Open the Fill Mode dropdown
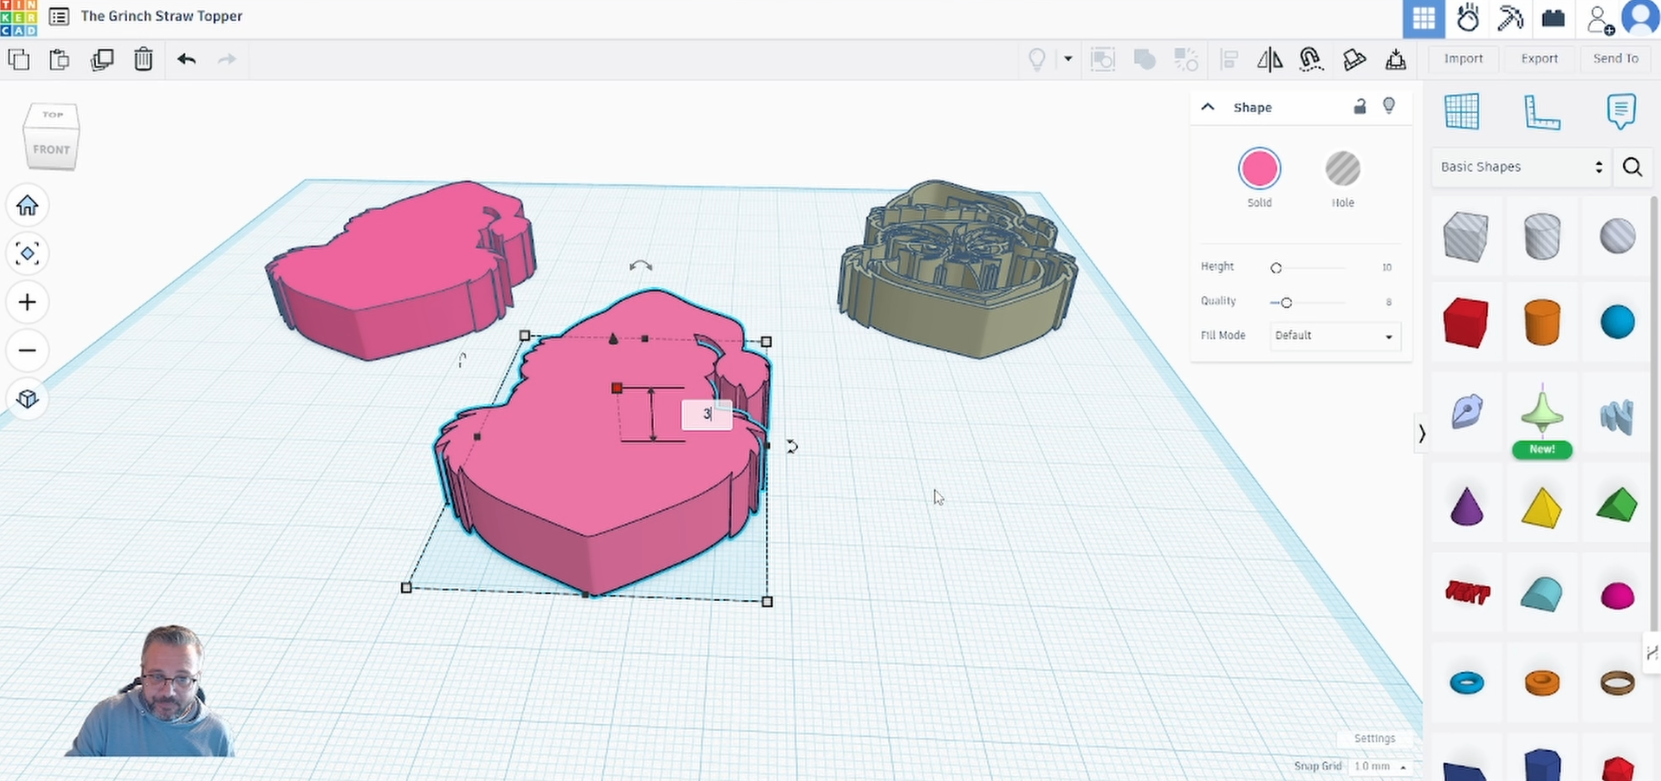Screen dimensions: 1661x781 [x=1334, y=336]
